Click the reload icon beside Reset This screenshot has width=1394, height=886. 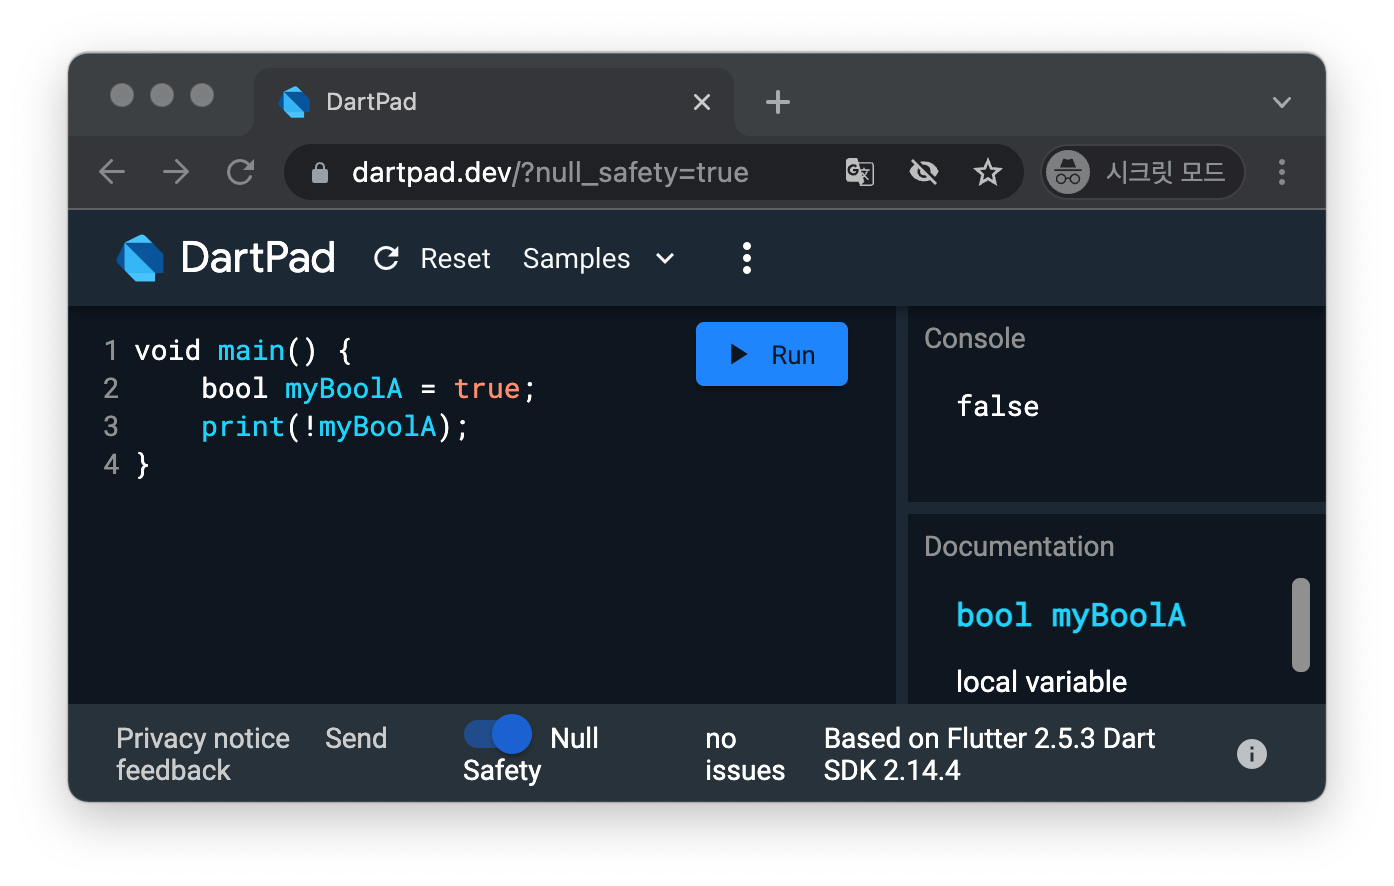(x=386, y=258)
